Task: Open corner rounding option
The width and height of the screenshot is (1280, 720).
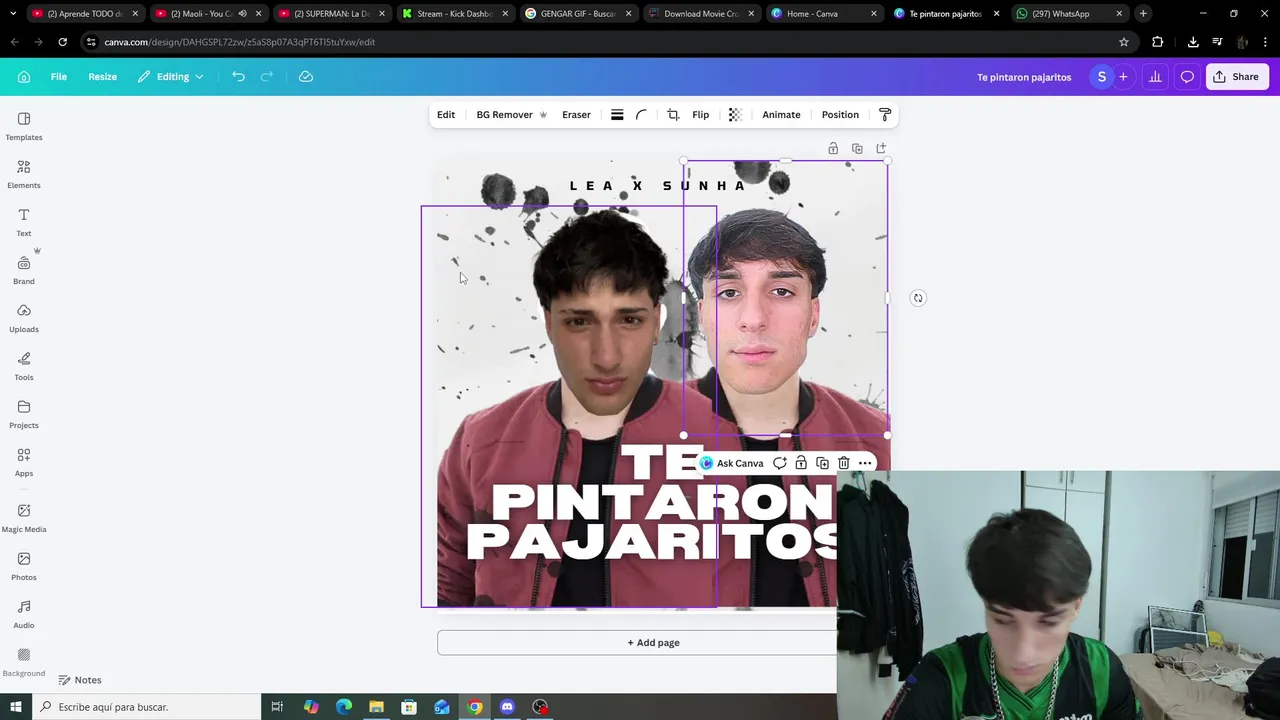Action: click(x=642, y=115)
